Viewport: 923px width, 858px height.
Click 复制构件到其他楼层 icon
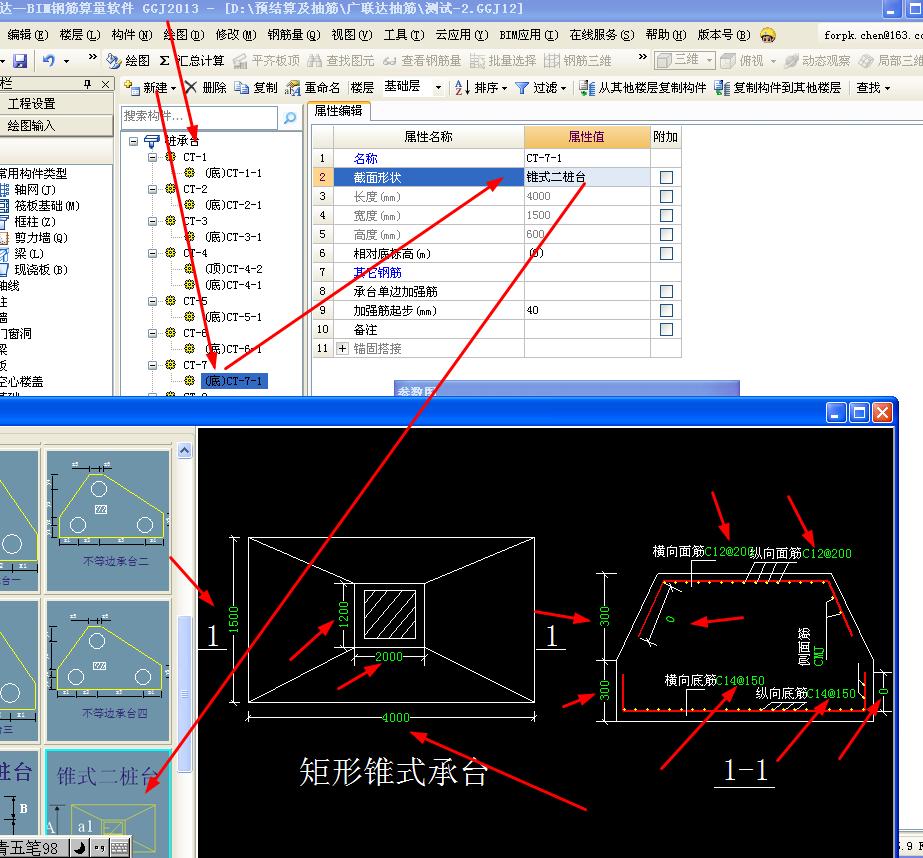[722, 88]
